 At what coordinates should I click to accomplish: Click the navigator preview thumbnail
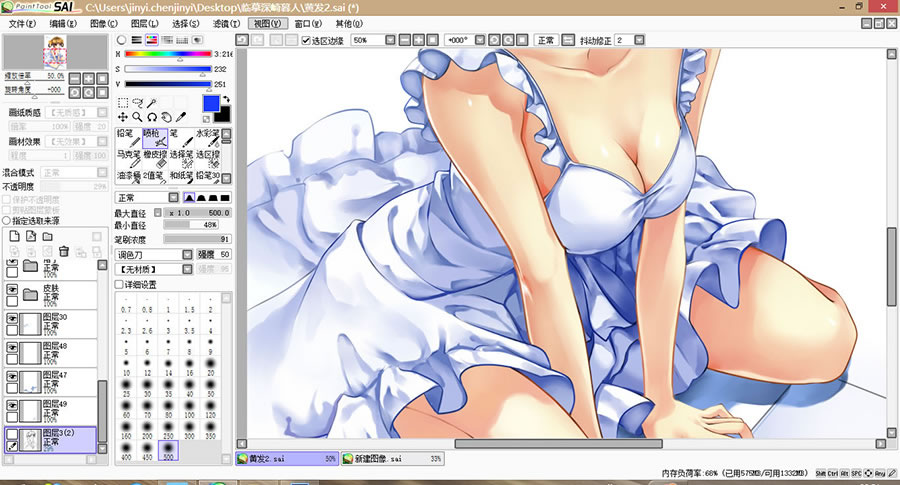point(55,52)
